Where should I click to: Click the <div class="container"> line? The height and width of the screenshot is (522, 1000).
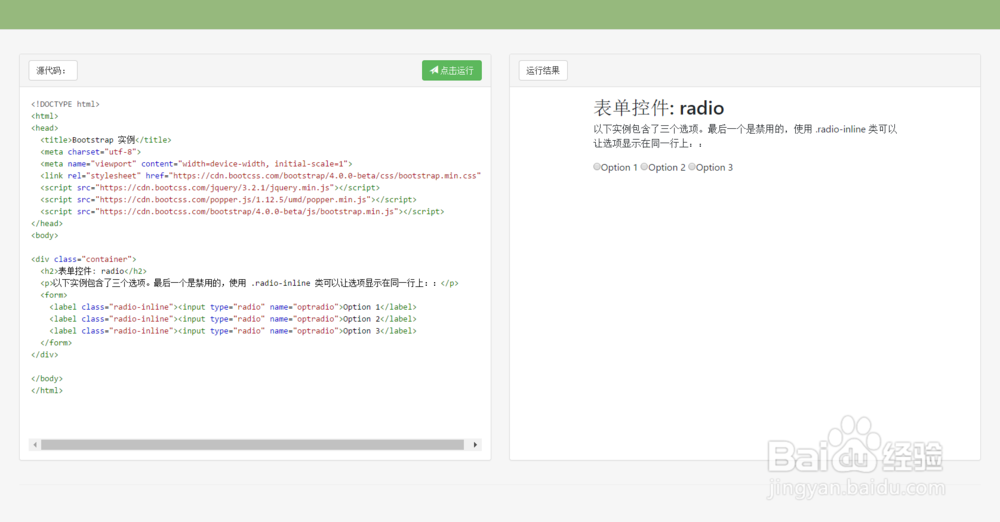84,259
